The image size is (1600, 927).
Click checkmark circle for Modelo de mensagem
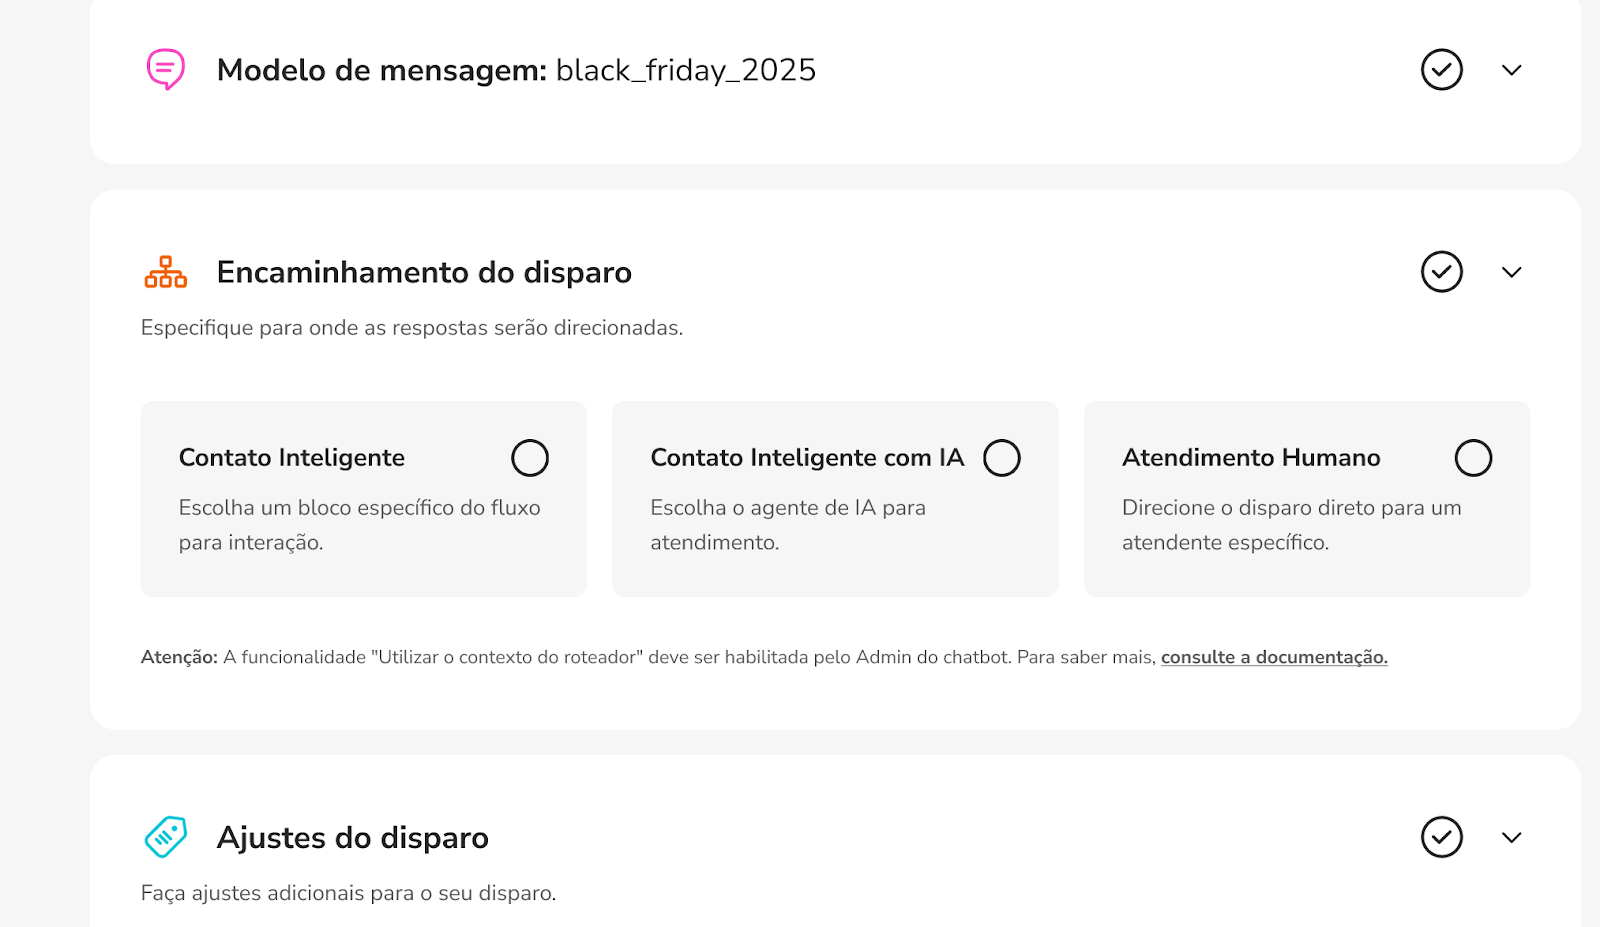1441,70
